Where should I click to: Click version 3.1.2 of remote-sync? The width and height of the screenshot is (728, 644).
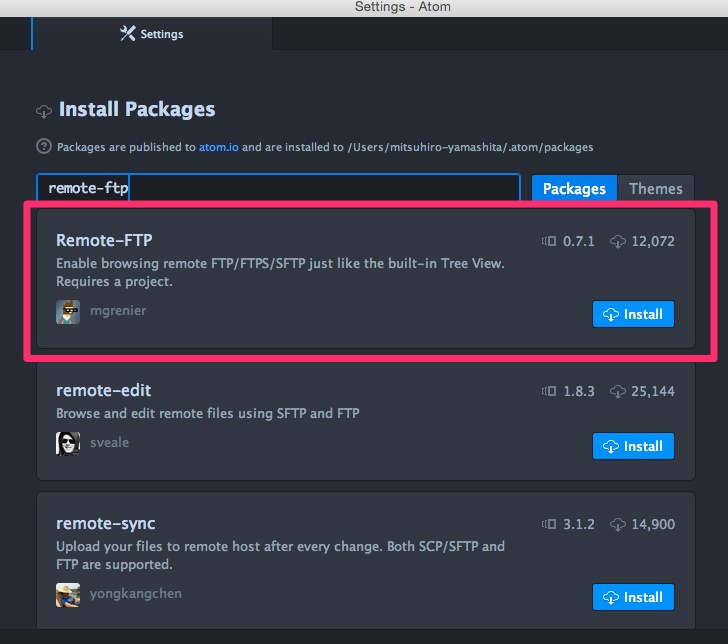click(x=578, y=525)
